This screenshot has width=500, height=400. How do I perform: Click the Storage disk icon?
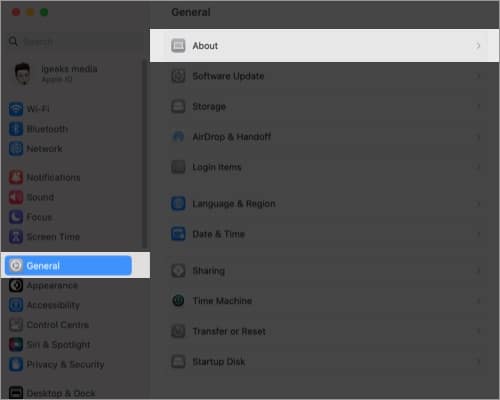(x=178, y=107)
